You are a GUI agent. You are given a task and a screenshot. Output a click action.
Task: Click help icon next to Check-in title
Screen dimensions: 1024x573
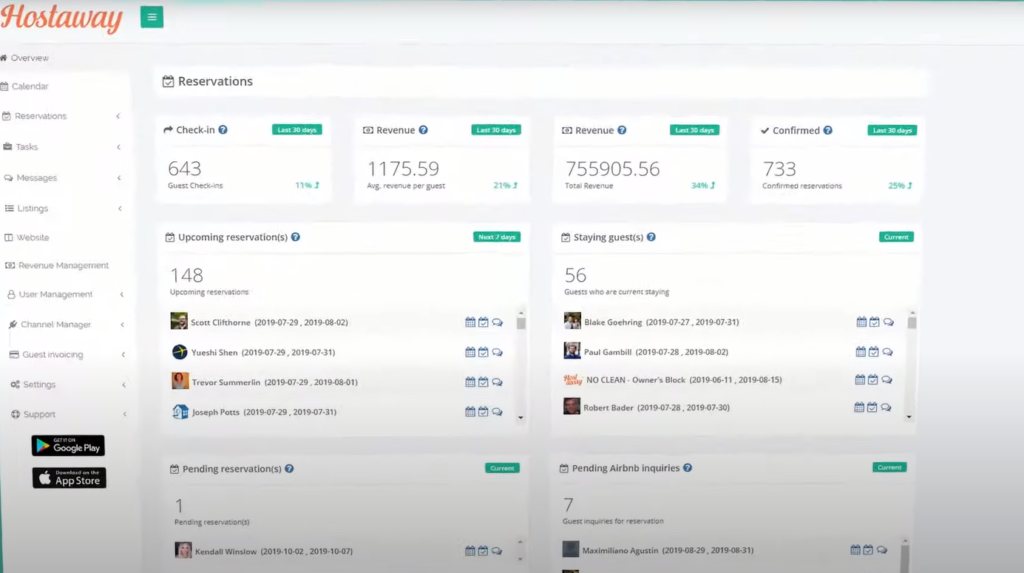pos(223,130)
